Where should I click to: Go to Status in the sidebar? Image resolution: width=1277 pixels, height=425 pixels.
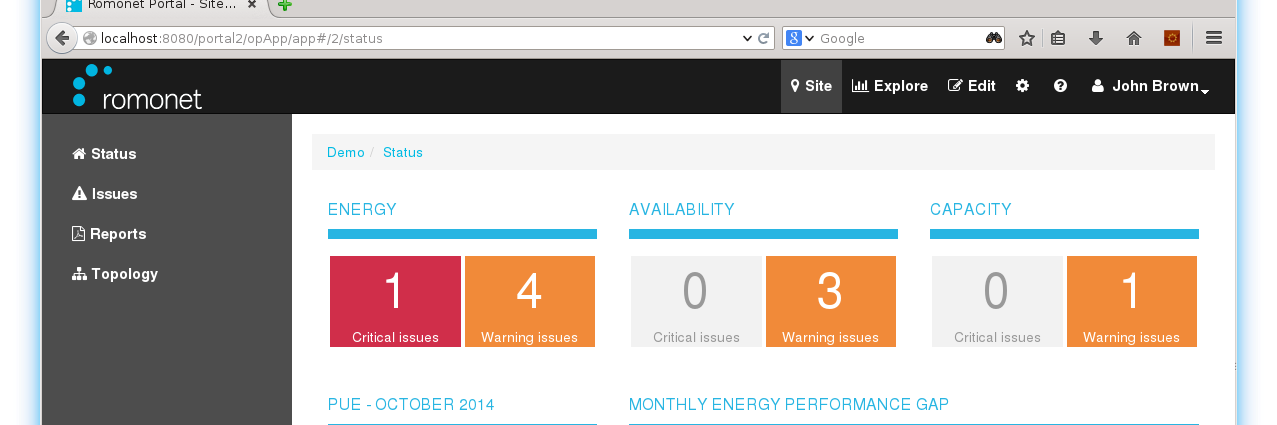104,154
